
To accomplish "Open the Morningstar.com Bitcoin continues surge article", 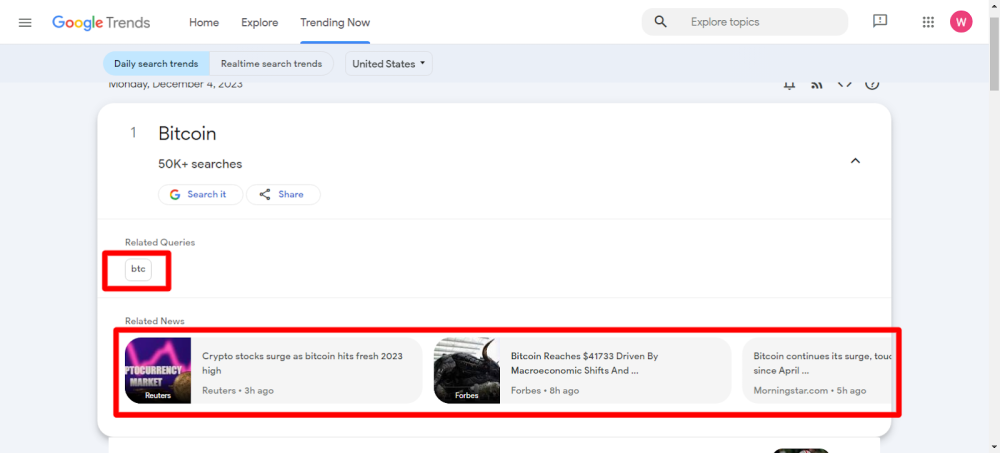I will coord(817,371).
